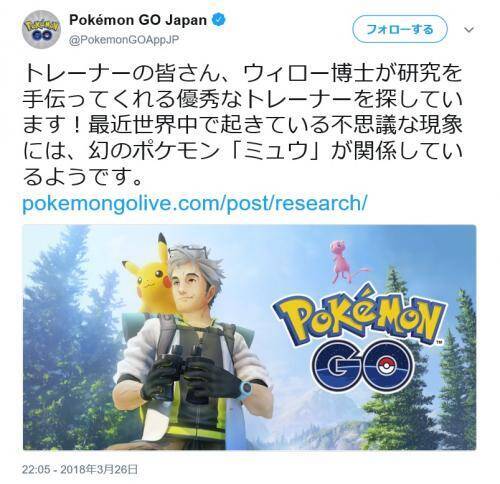Click the tweet body text paragraph
Screen dimensions: 500x484
click(x=243, y=125)
